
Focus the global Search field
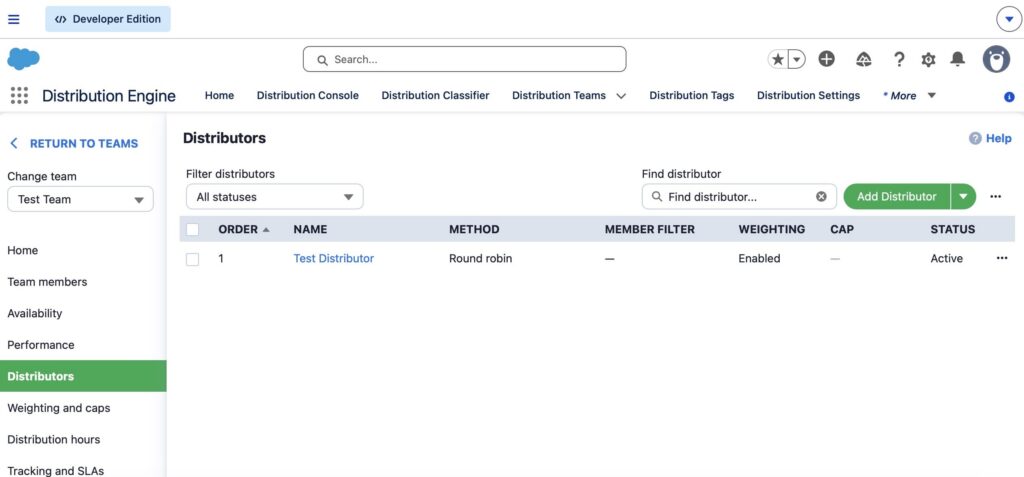[x=464, y=59]
